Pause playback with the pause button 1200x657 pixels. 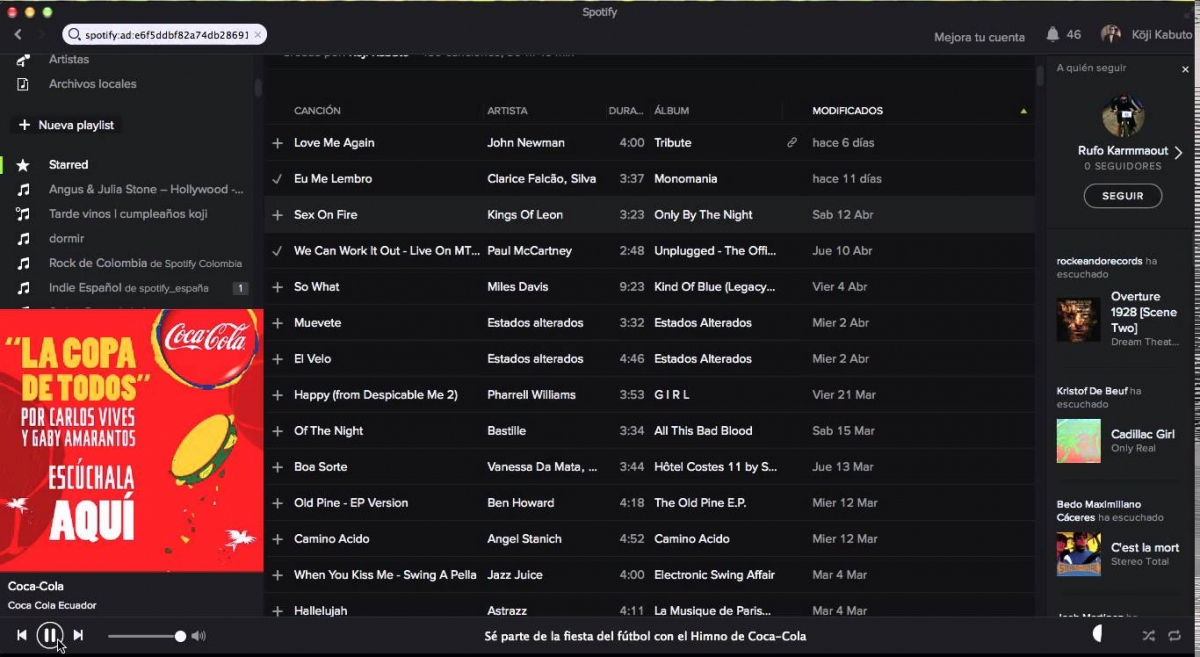click(50, 635)
